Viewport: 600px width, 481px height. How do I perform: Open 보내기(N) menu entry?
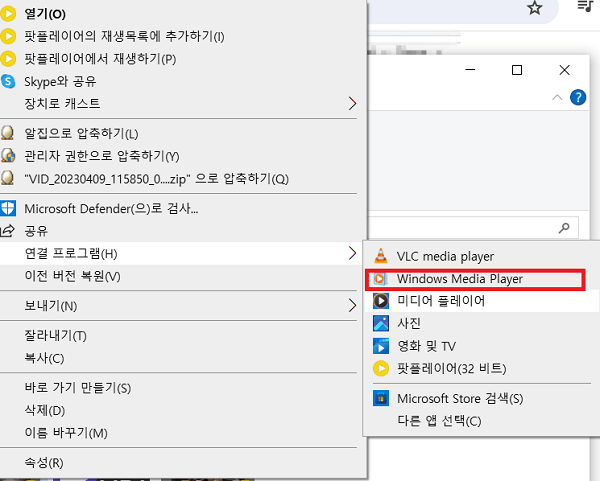[x=51, y=306]
